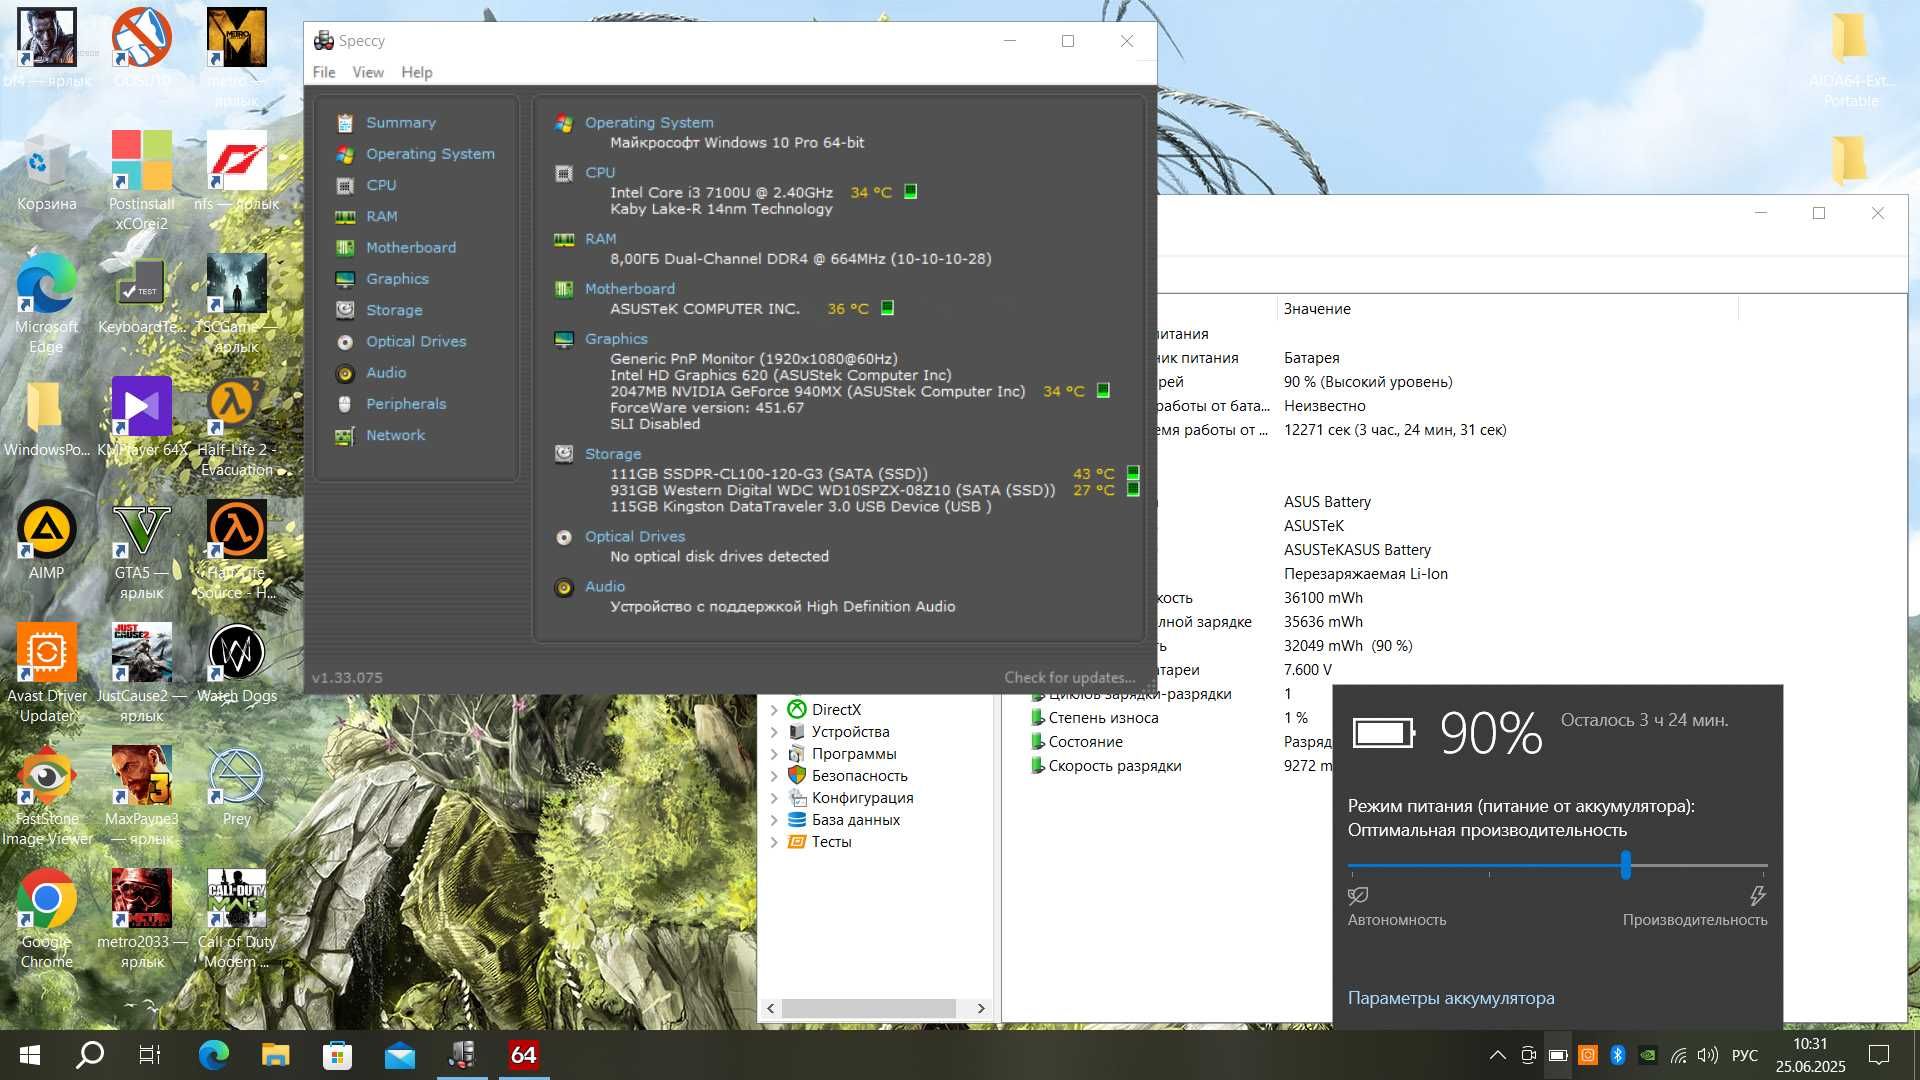Open File Explorer from the taskbar
This screenshot has width=1920, height=1080.
[275, 1055]
